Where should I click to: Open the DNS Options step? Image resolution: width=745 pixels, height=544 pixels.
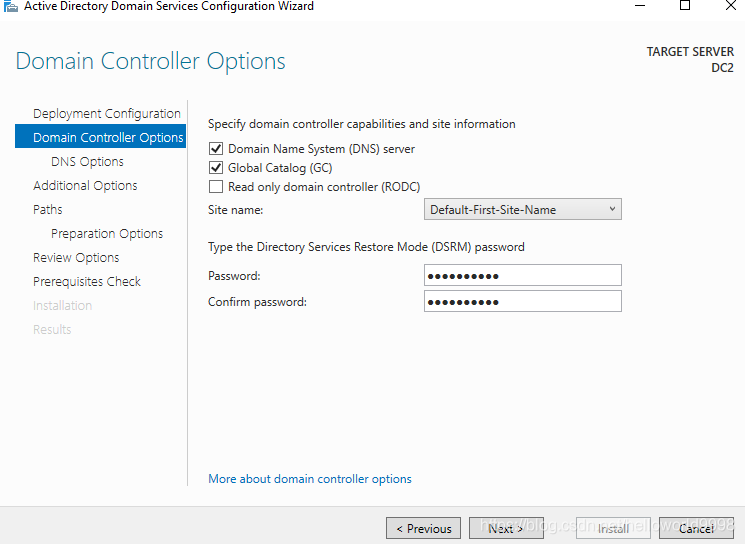pyautogui.click(x=87, y=162)
